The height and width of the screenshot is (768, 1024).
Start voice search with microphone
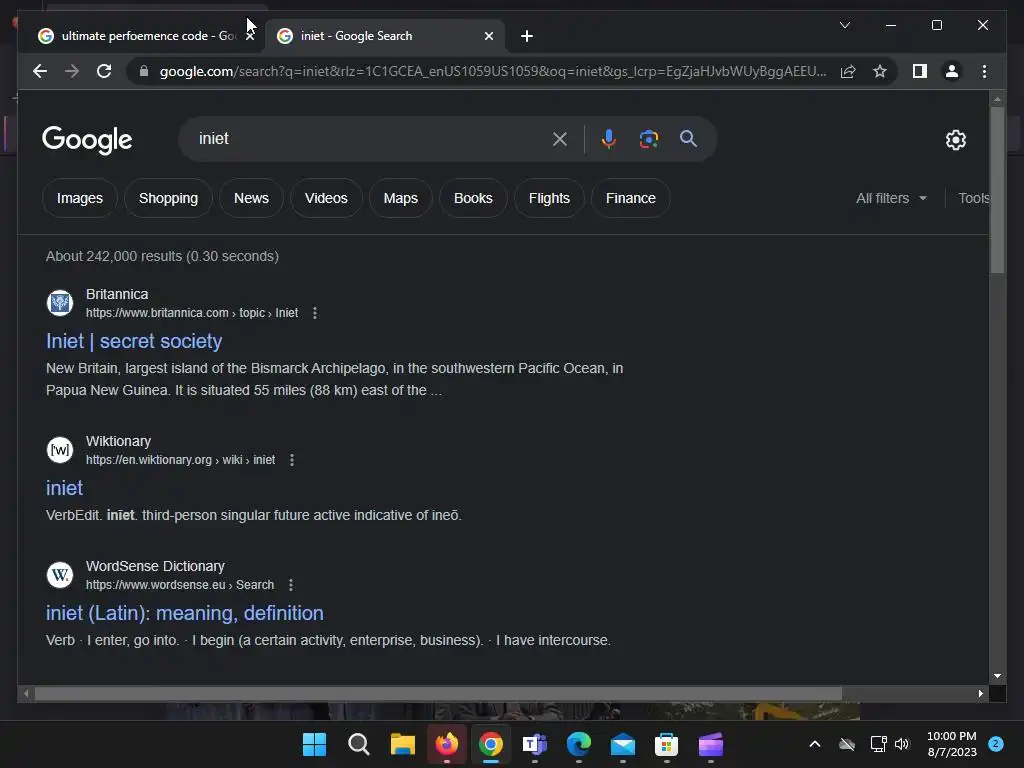click(609, 138)
